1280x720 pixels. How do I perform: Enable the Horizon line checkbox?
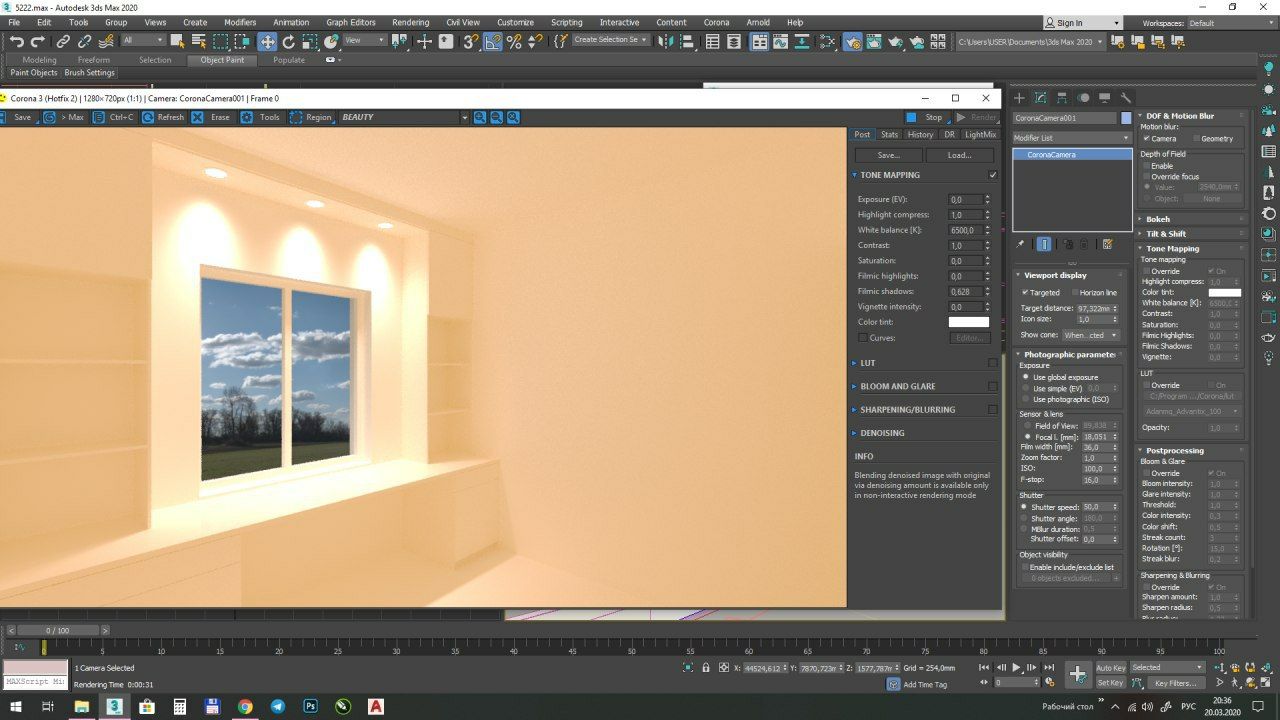pyautogui.click(x=1073, y=293)
